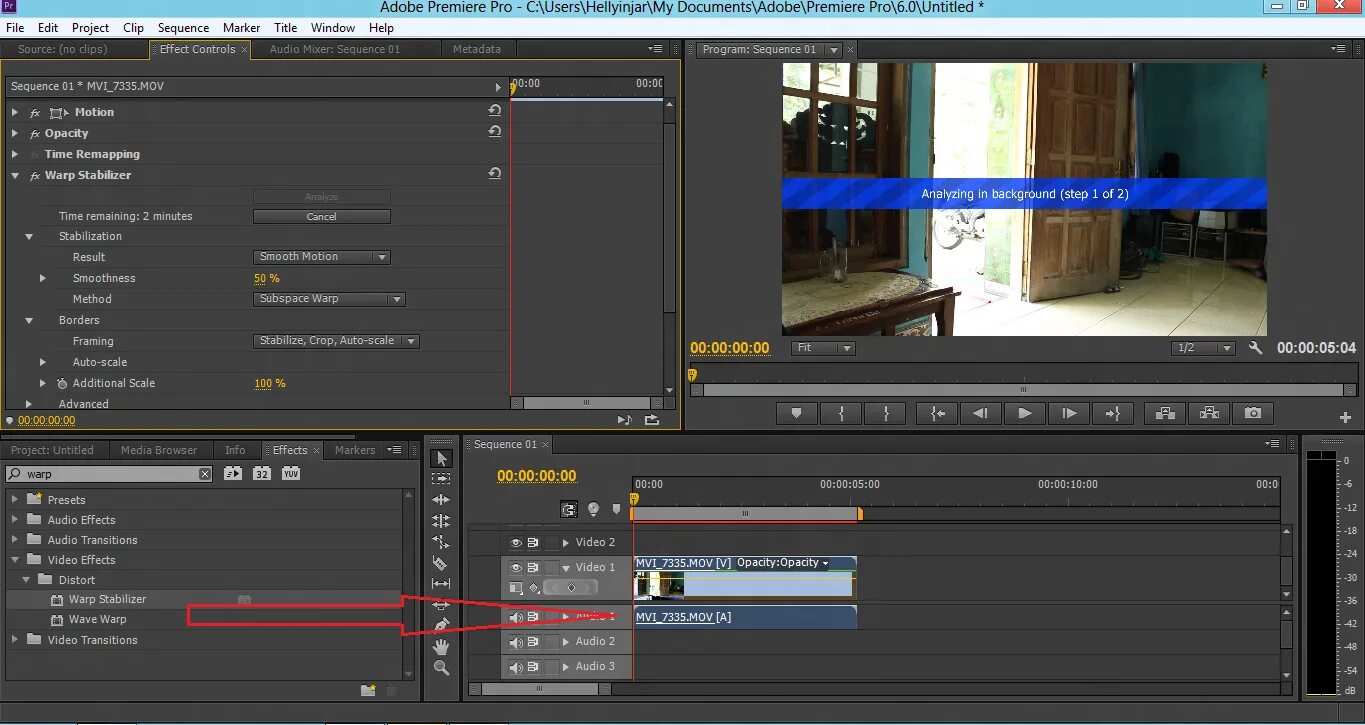Step forward one frame
1365x725 pixels.
point(1069,413)
